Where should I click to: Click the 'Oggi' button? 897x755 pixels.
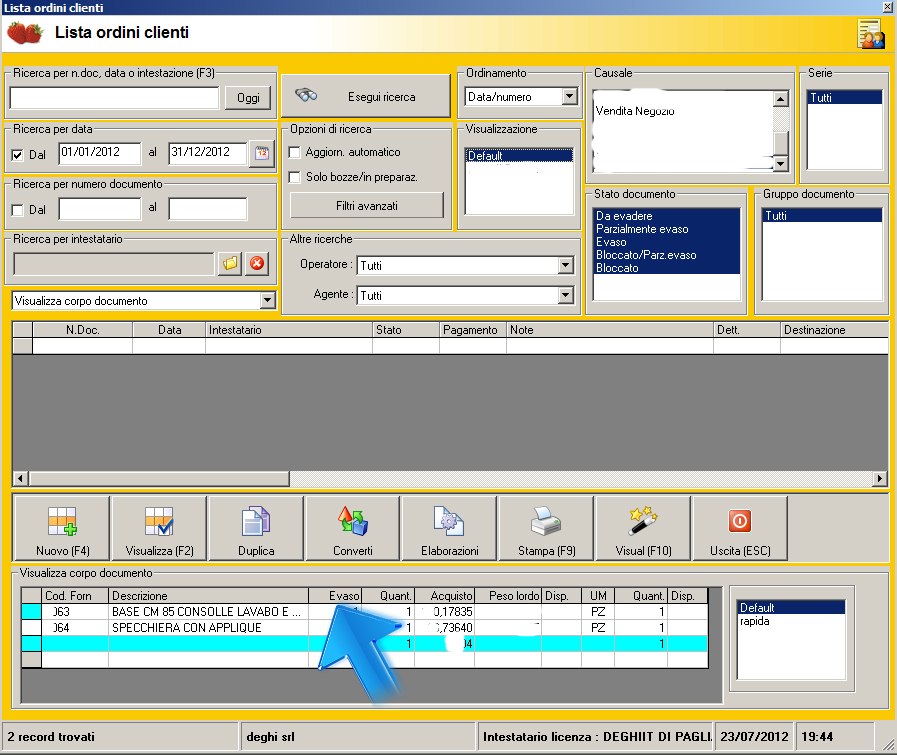247,97
